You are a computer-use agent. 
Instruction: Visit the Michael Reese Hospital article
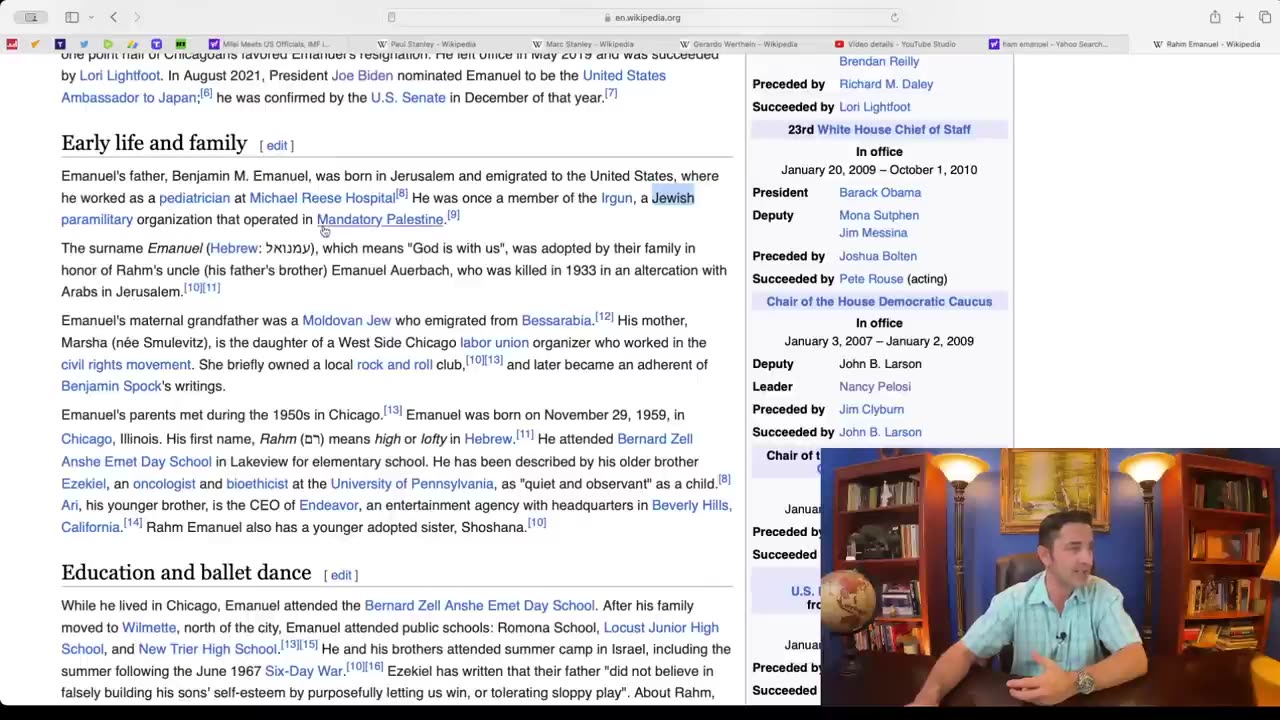(322, 198)
